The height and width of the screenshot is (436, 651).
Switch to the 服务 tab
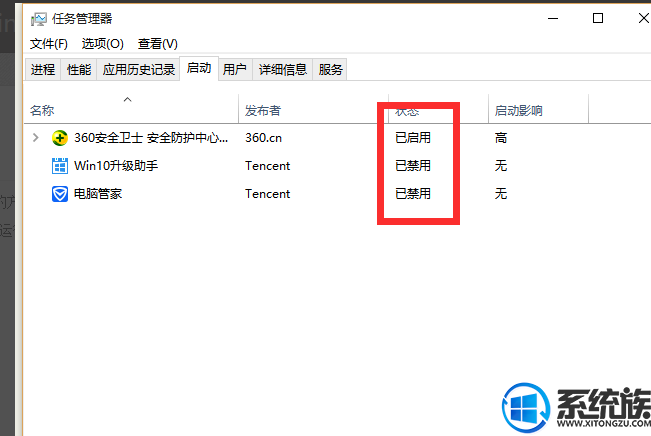pyautogui.click(x=330, y=69)
